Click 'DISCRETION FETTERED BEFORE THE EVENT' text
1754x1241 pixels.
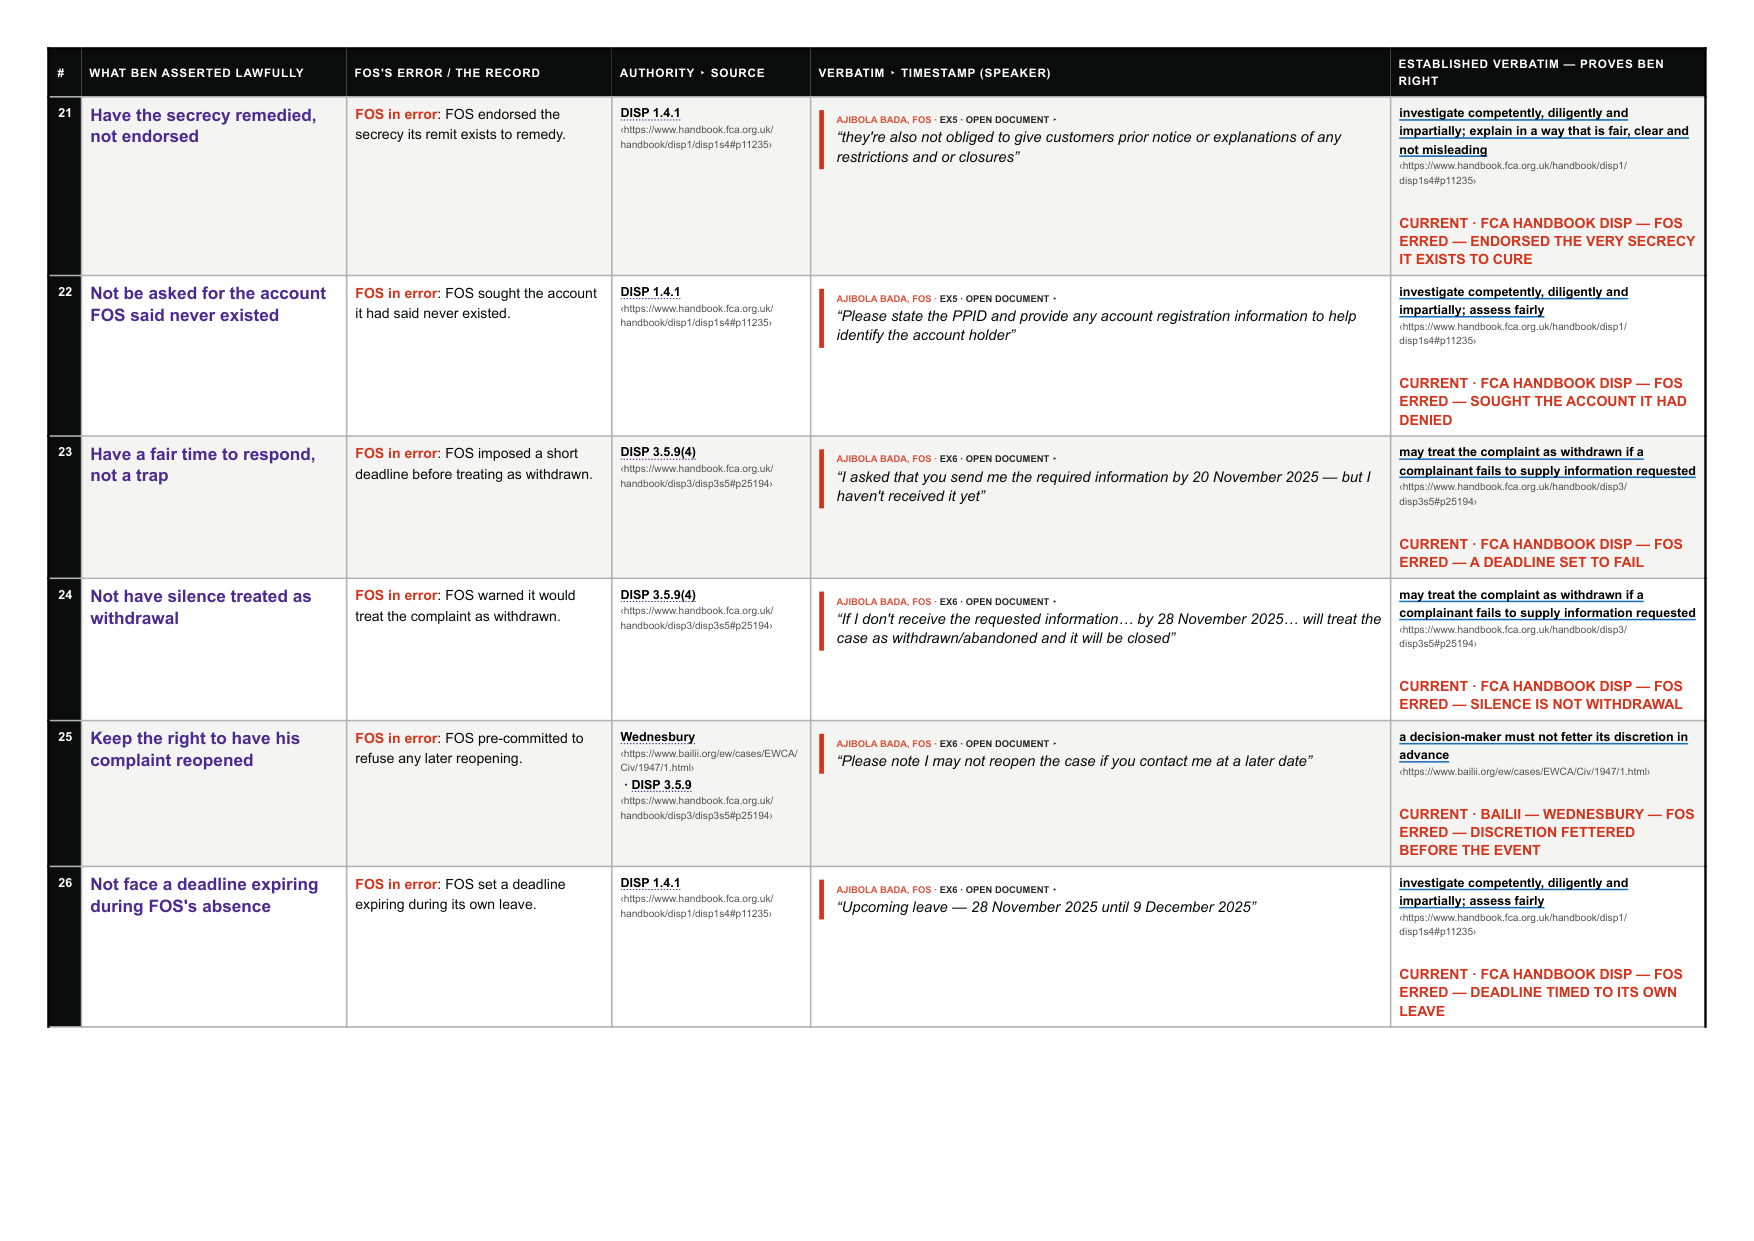click(x=1517, y=841)
